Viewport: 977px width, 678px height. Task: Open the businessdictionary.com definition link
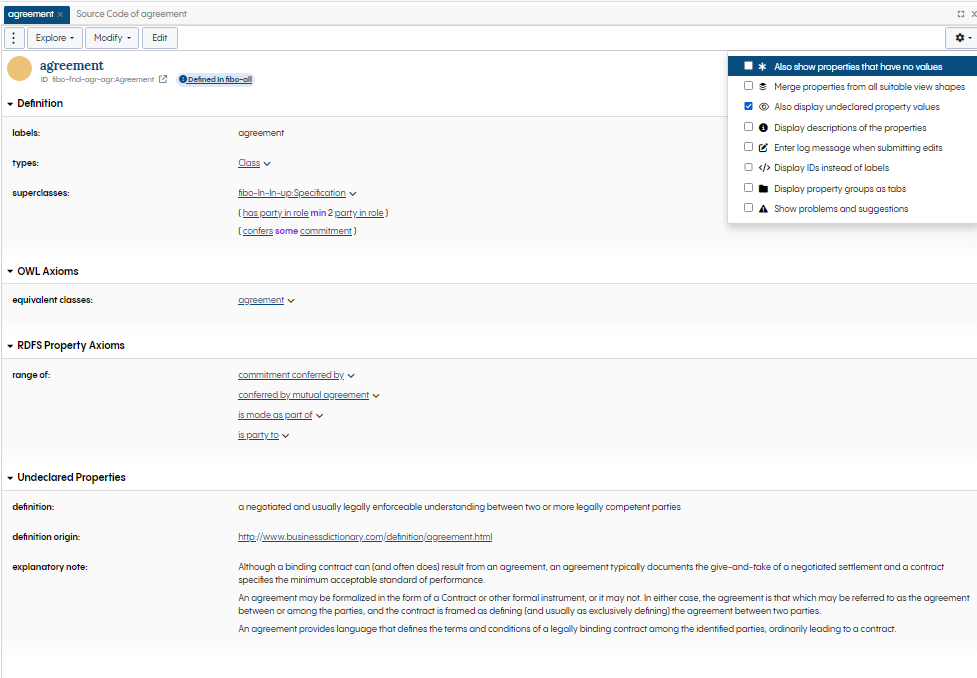364,537
